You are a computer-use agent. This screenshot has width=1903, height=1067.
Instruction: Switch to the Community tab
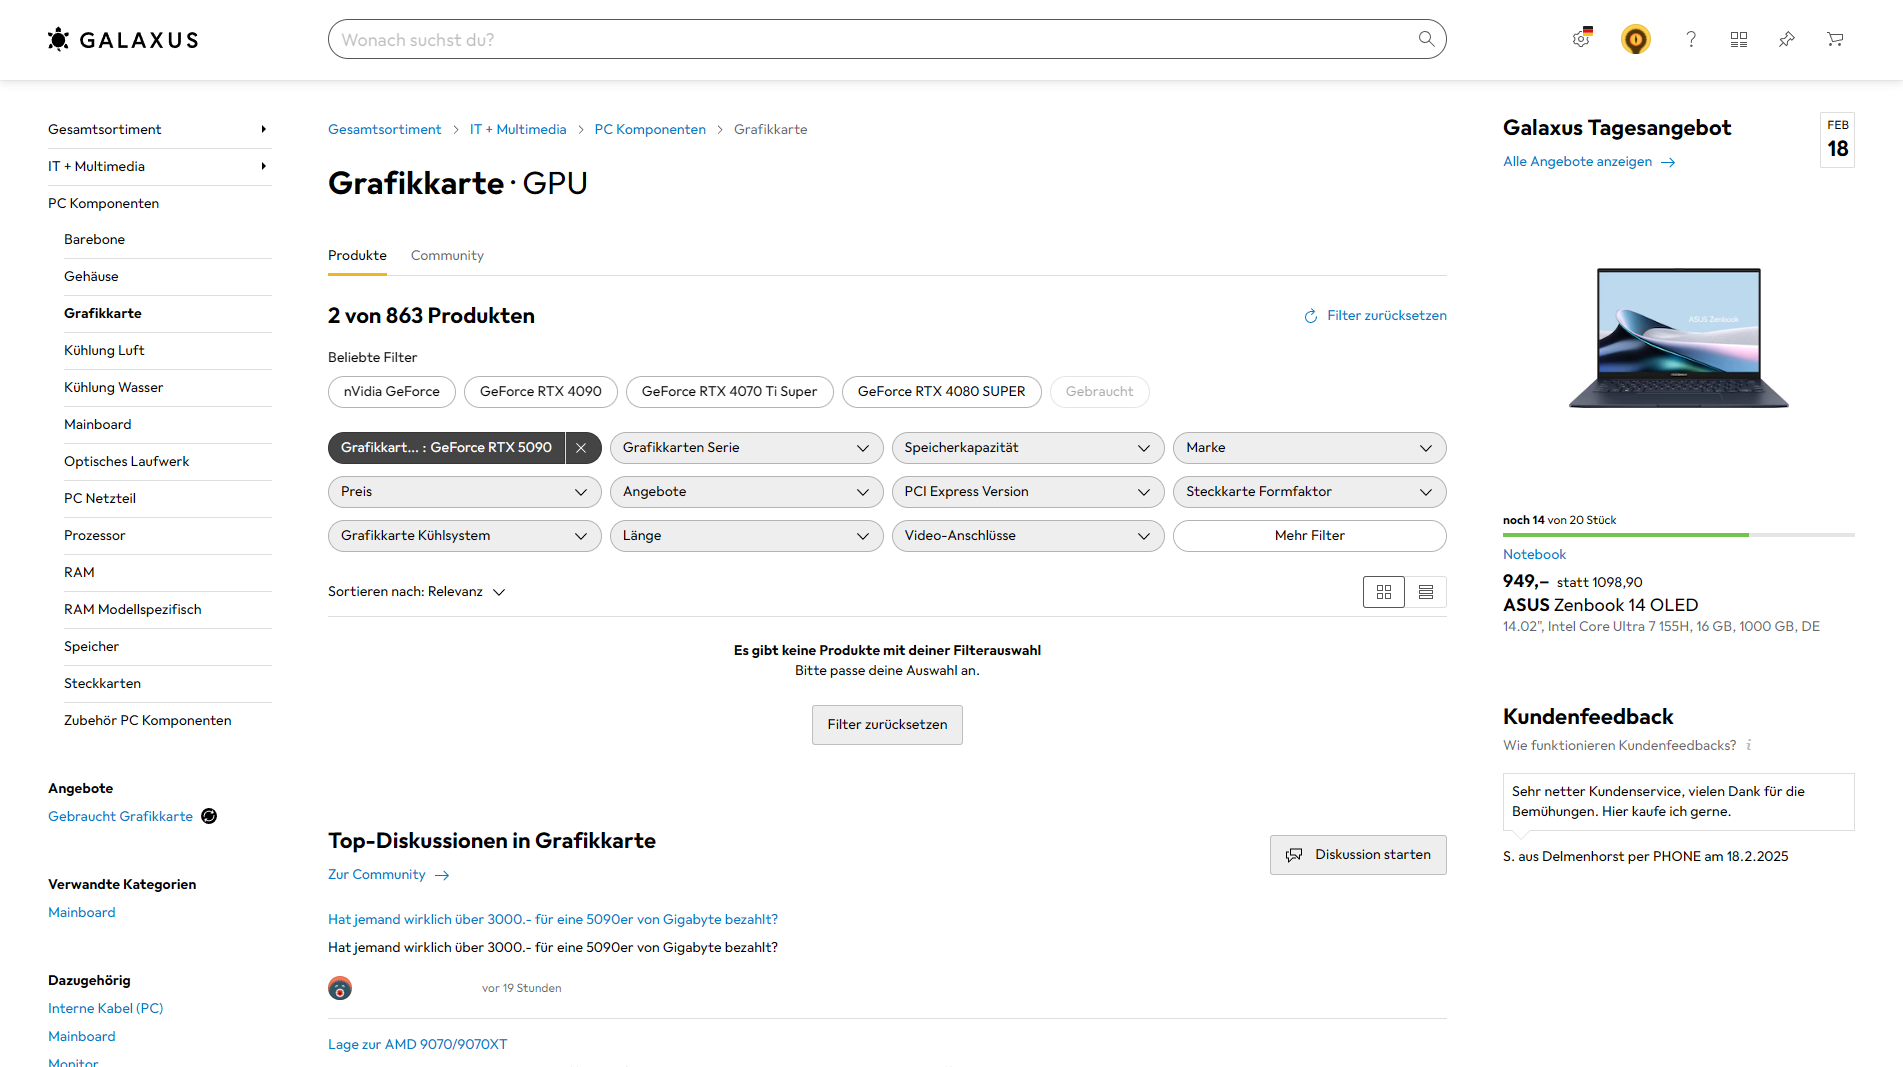(x=447, y=256)
